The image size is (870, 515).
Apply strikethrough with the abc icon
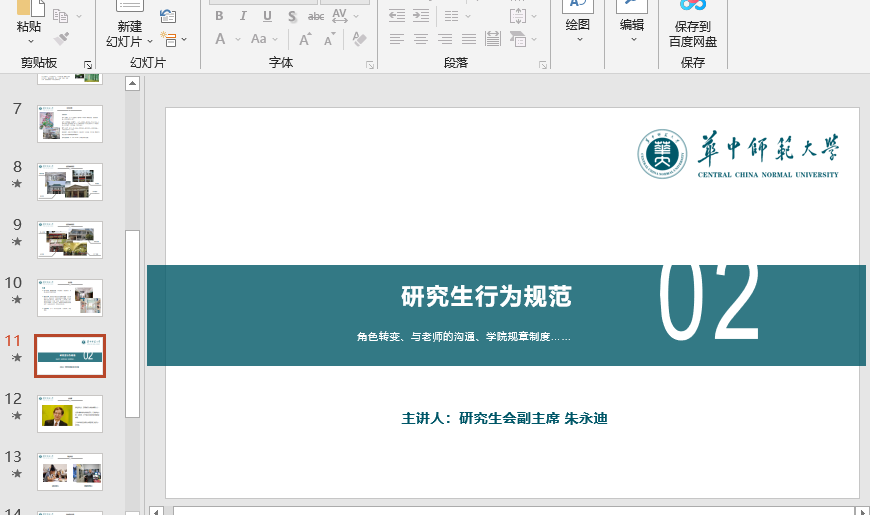[316, 16]
